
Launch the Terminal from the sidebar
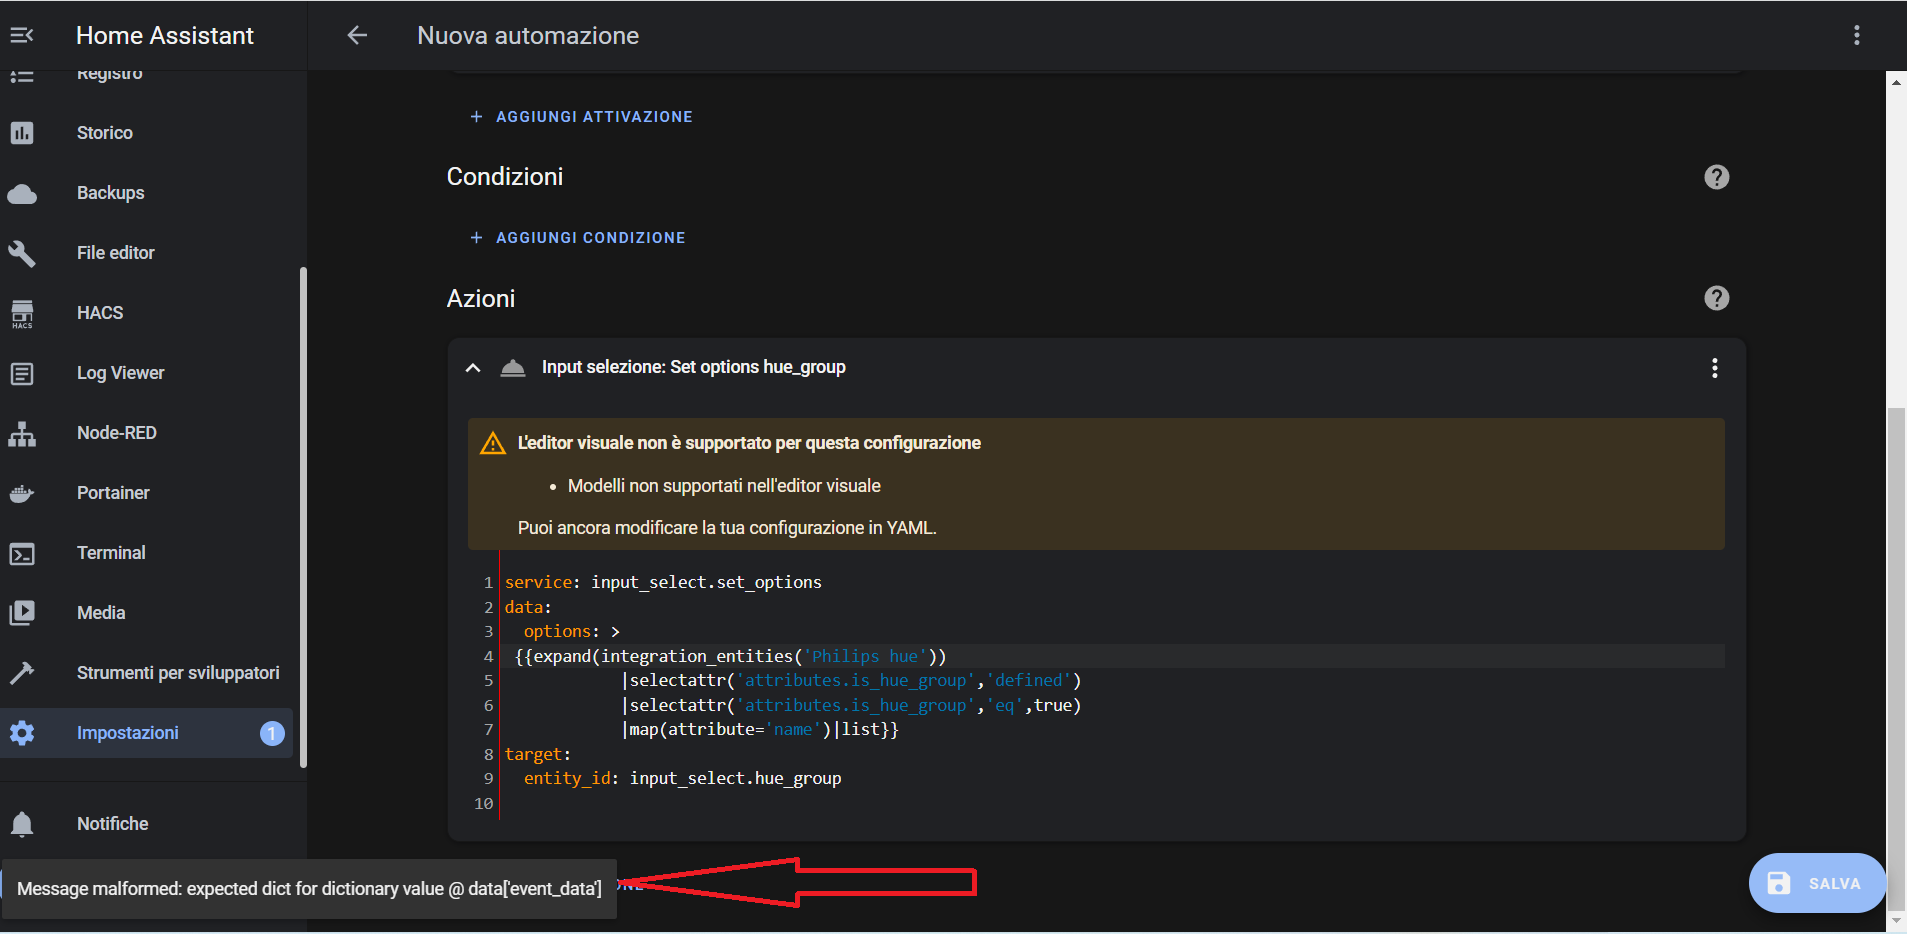coord(110,552)
